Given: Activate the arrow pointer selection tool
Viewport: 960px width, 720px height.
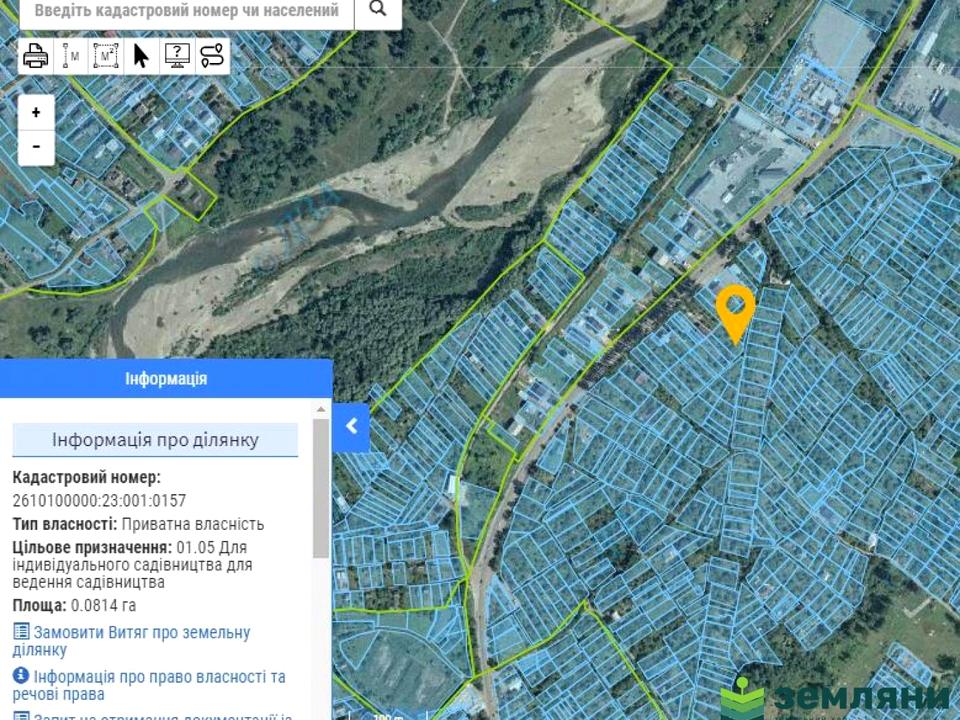Looking at the screenshot, I should (141, 56).
